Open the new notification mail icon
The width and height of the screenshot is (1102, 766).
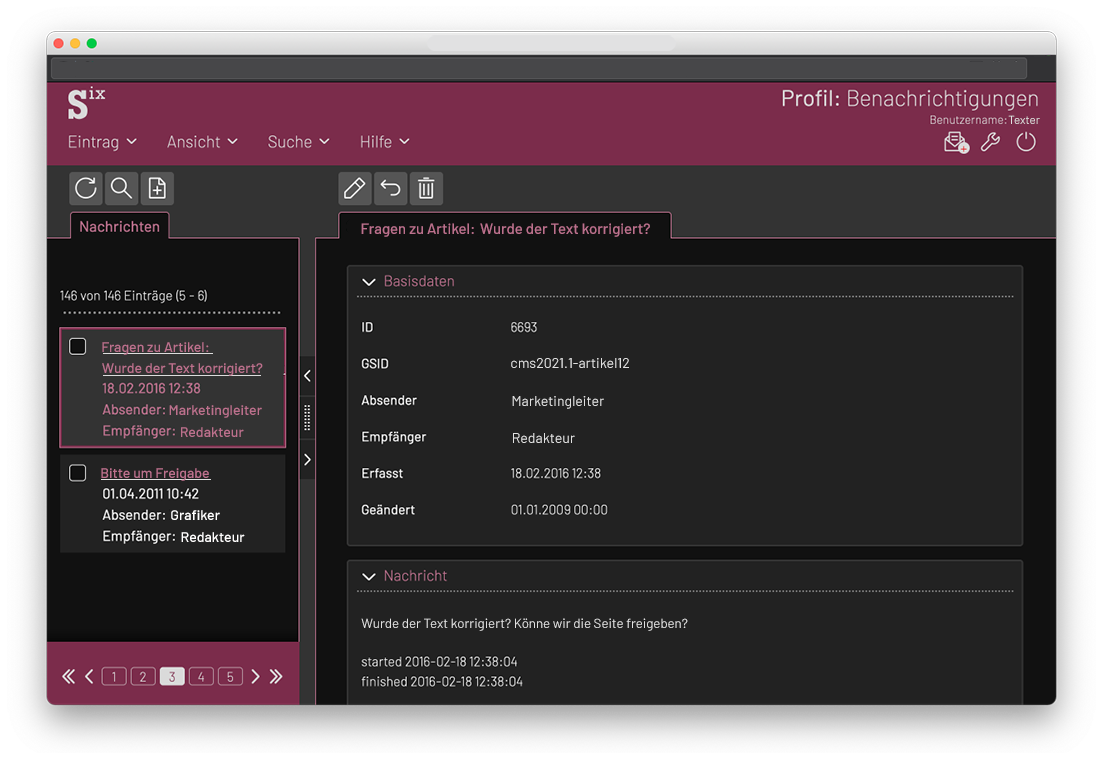pyautogui.click(x=956, y=143)
